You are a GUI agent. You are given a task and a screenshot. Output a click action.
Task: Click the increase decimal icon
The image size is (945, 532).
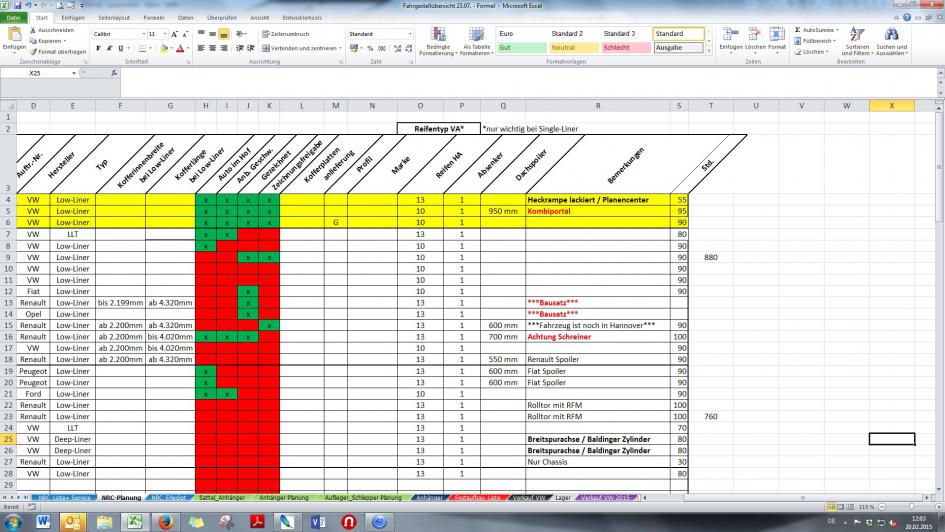click(x=397, y=48)
